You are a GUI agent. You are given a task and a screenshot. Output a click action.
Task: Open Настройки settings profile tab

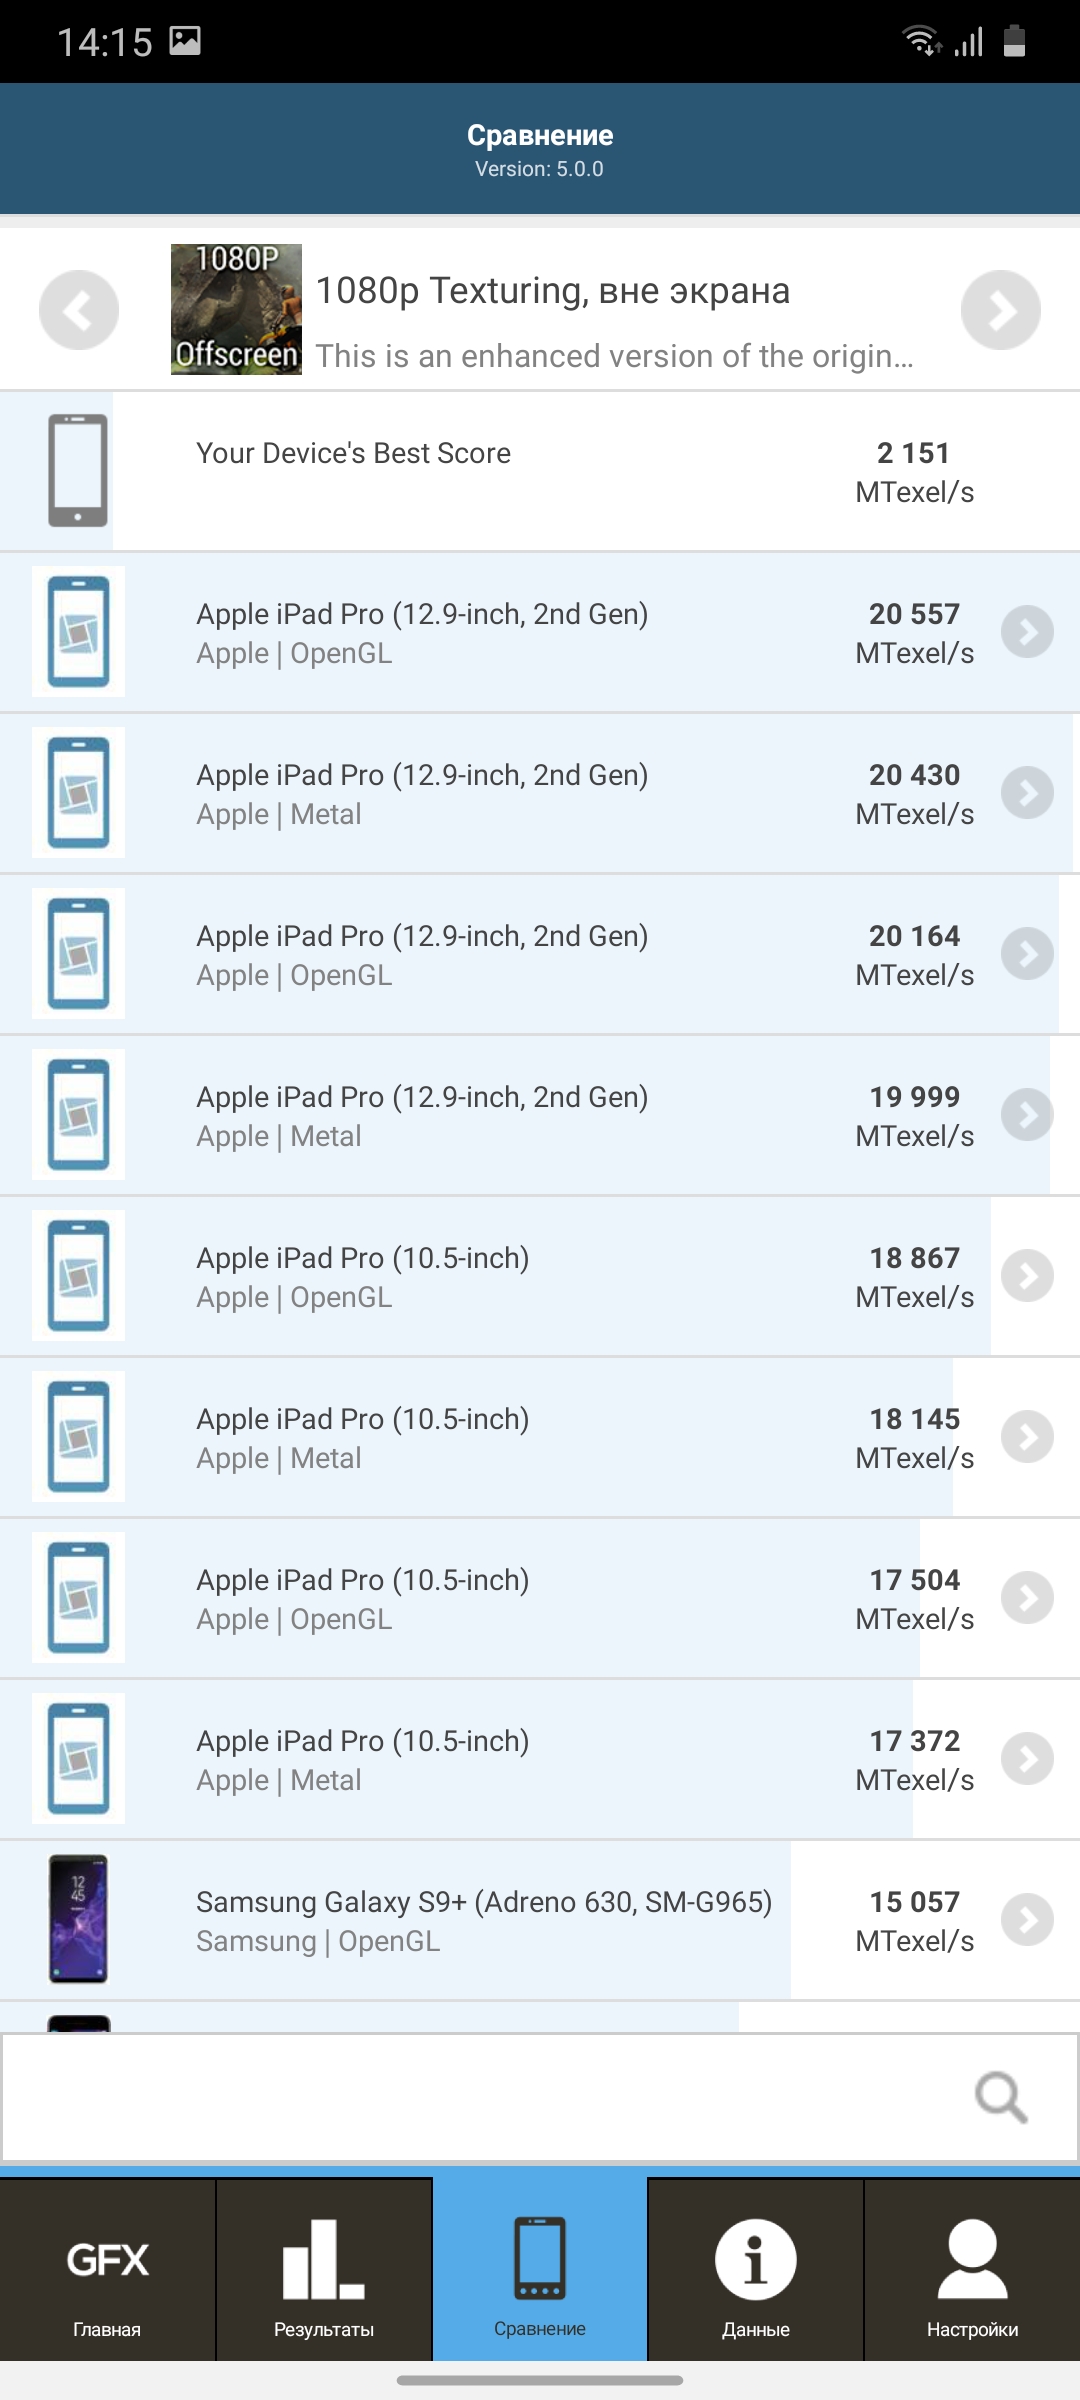[972, 2270]
